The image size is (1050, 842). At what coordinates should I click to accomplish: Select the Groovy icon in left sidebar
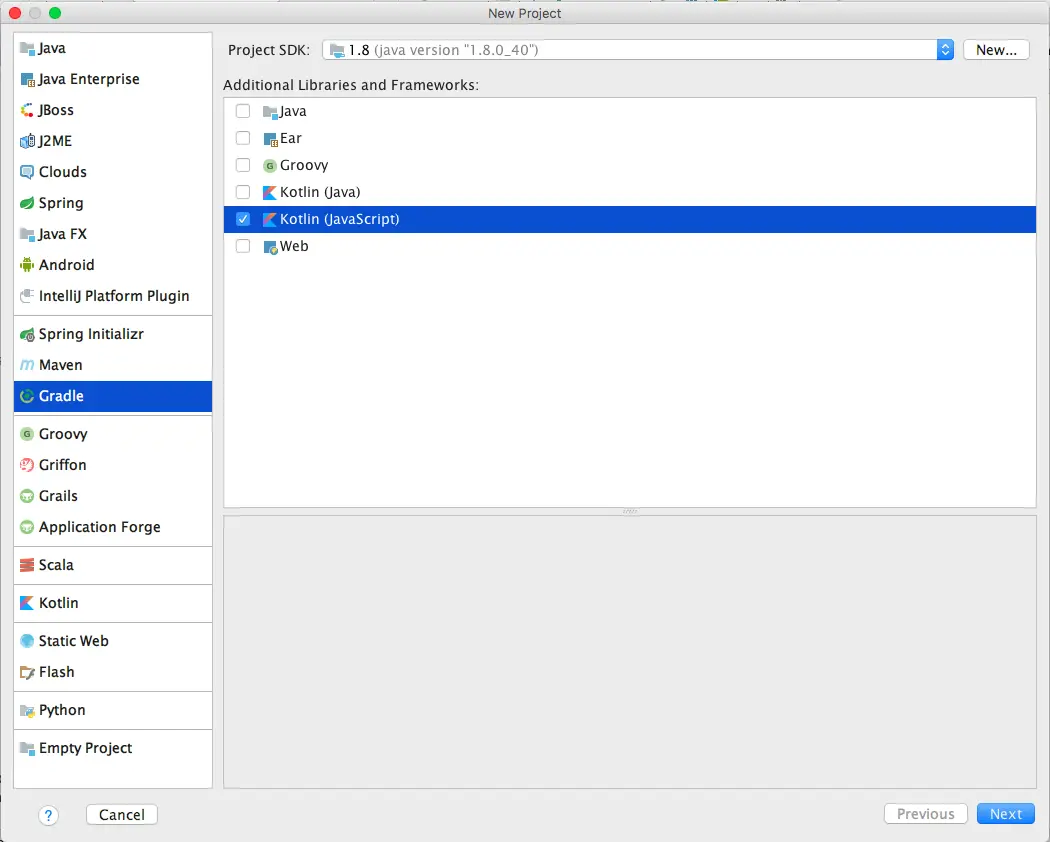click(x=27, y=434)
